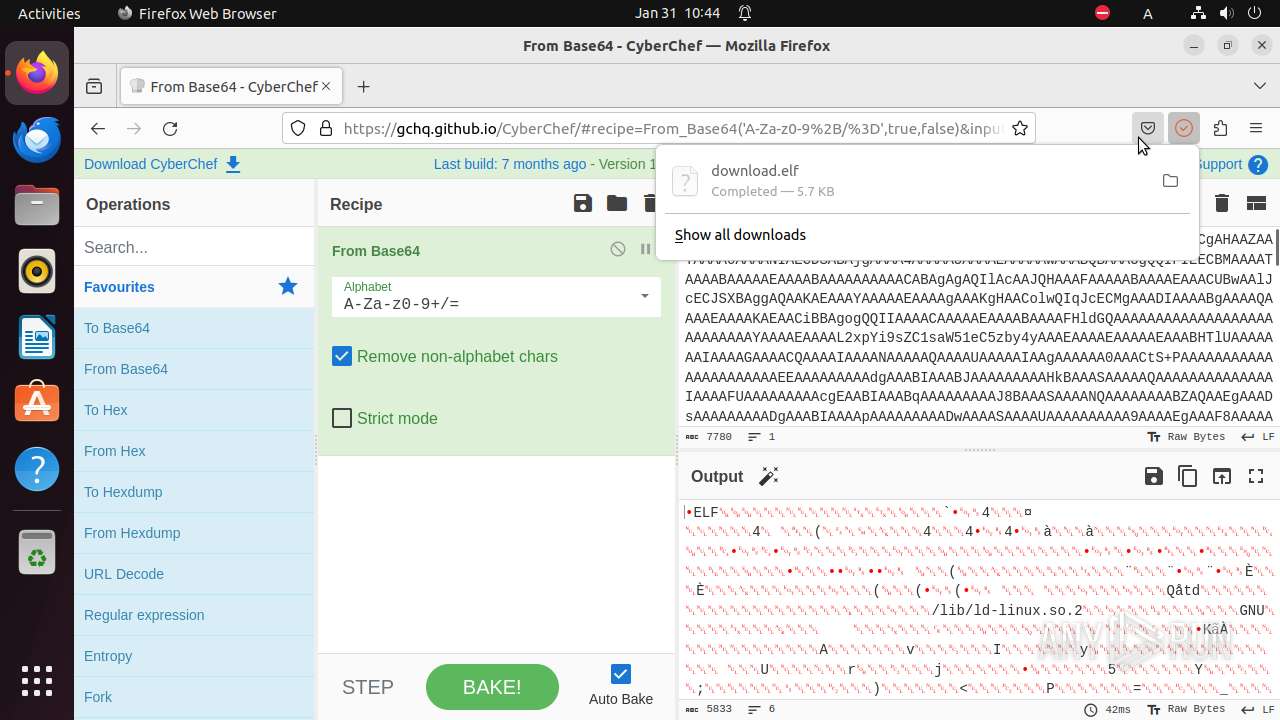Open Firefox extensions puzzle icon
Viewport: 1280px width, 720px height.
pyautogui.click(x=1220, y=128)
